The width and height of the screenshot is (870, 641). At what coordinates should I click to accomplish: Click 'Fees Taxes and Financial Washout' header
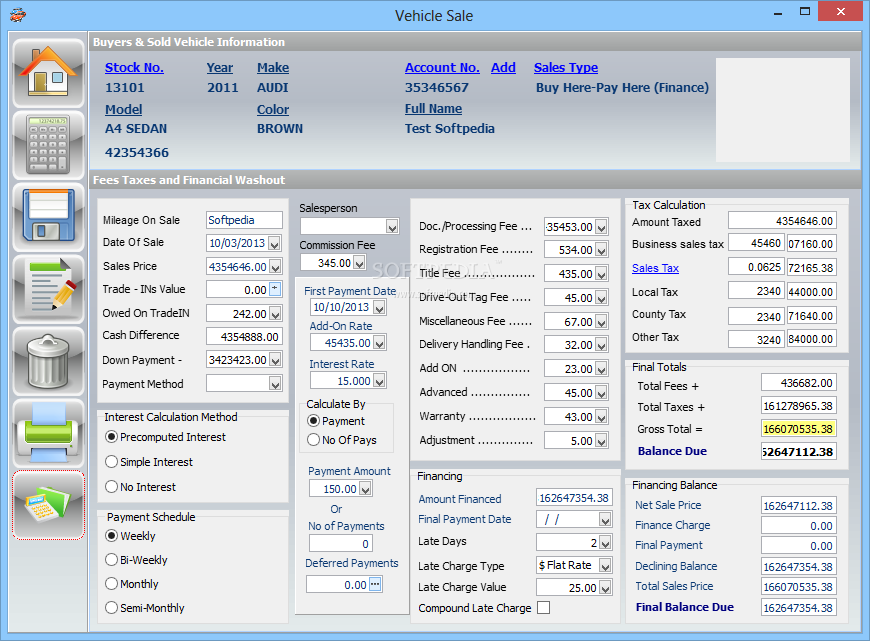pos(189,180)
